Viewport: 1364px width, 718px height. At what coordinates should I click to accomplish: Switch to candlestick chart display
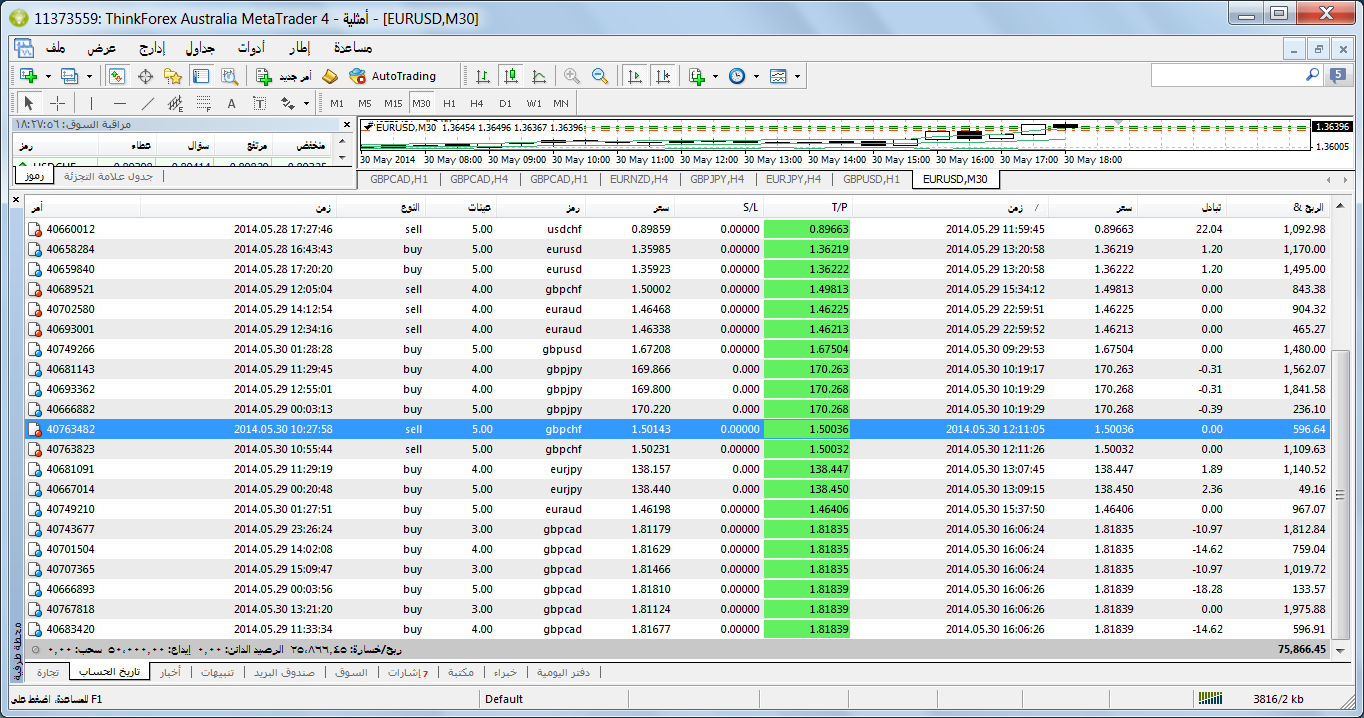pos(511,76)
